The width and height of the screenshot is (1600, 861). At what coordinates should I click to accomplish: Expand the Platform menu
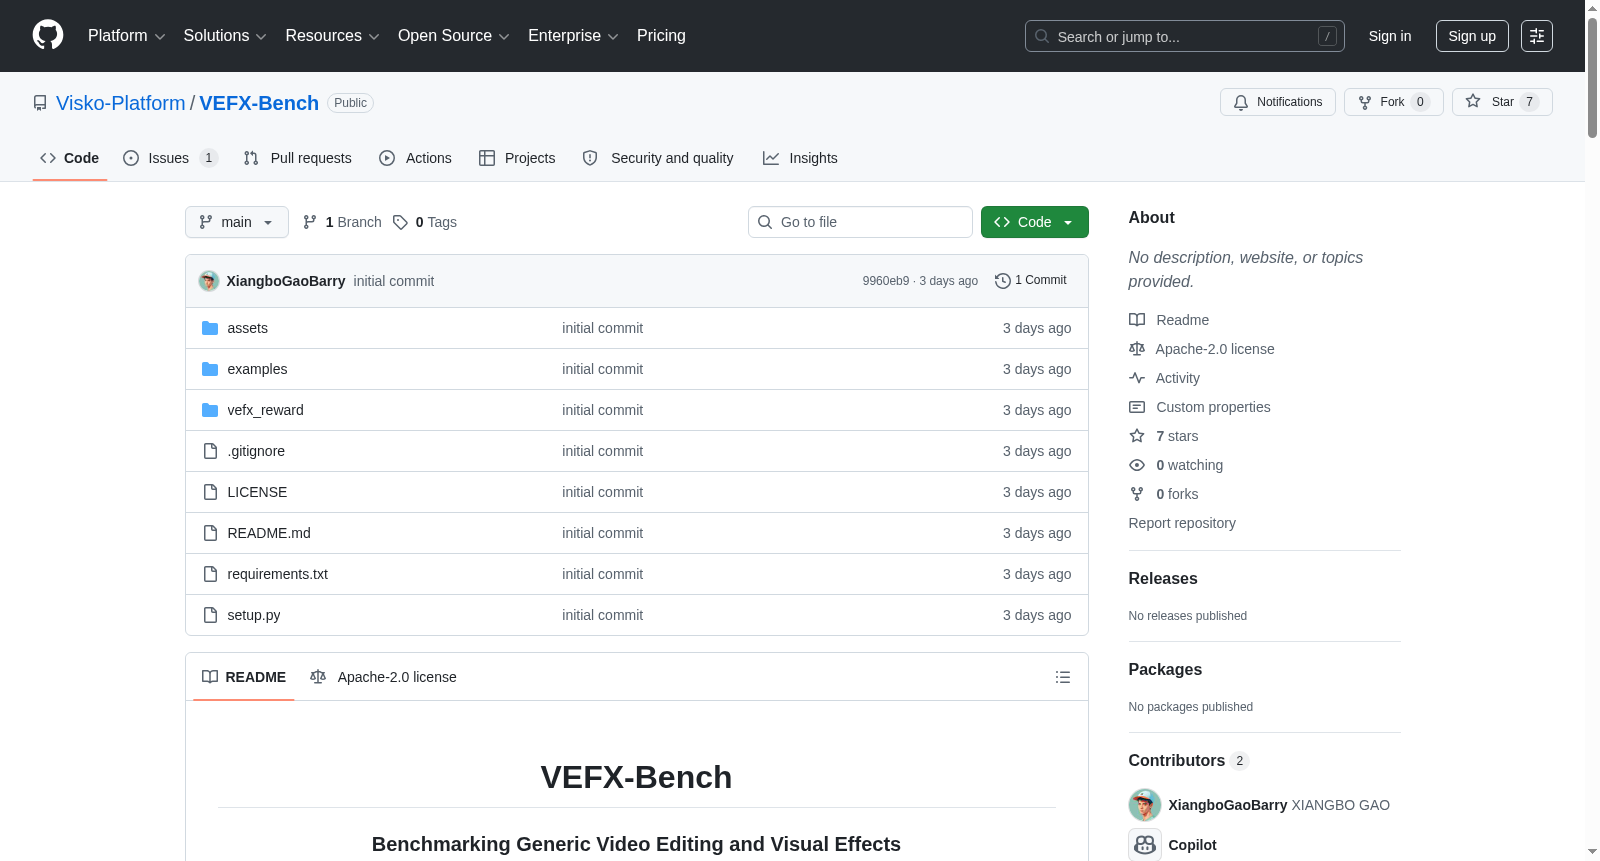click(126, 36)
